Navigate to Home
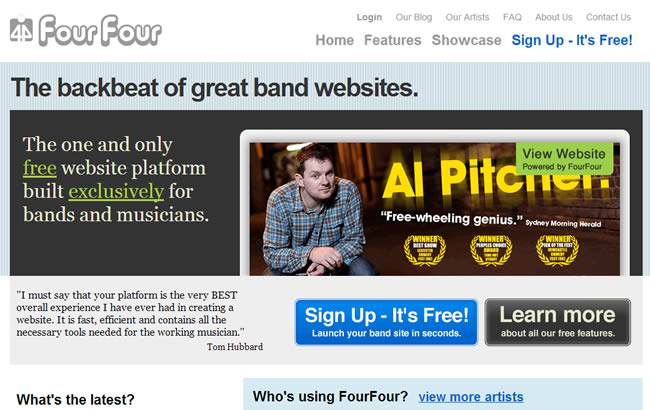This screenshot has height=410, width=650. pyautogui.click(x=335, y=40)
